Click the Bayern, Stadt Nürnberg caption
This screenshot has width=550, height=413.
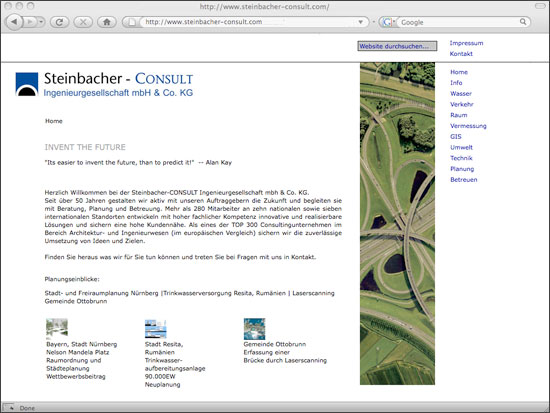click(82, 344)
